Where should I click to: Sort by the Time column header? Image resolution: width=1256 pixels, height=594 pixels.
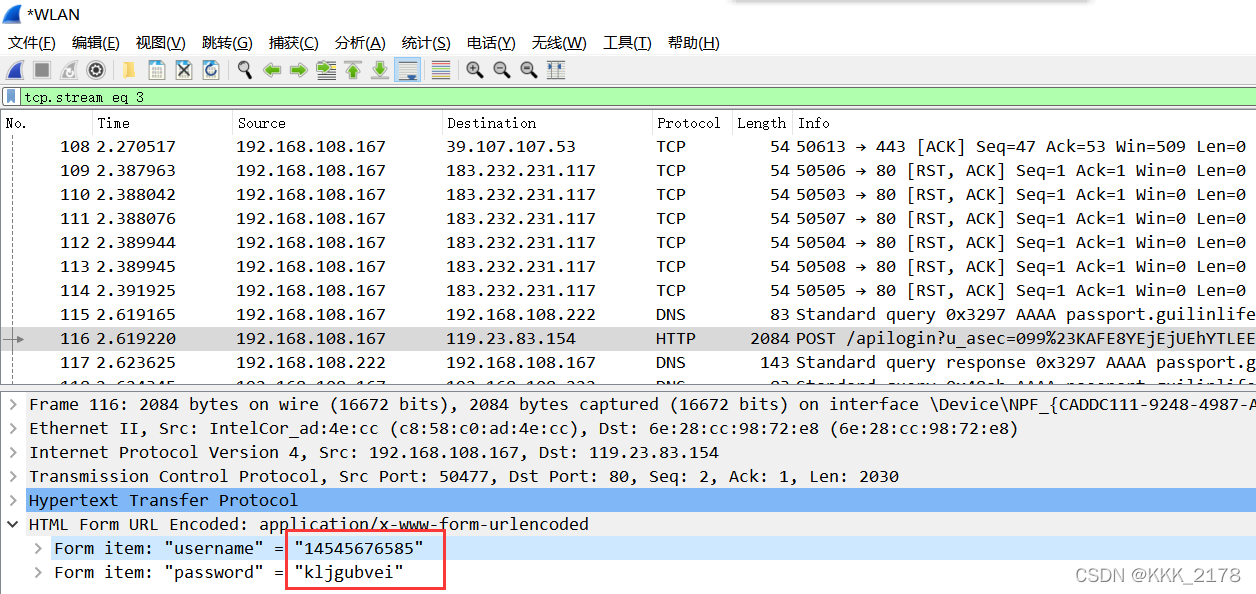(x=162, y=123)
